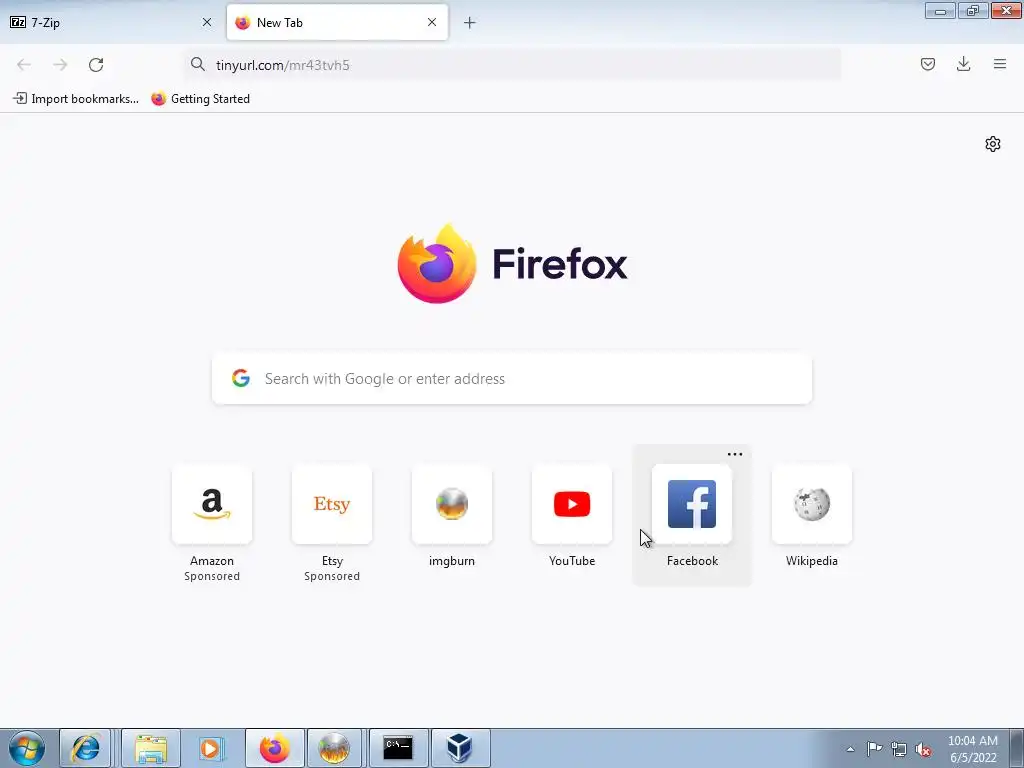Click the Back navigation arrow
1024x768 pixels.
(24, 65)
